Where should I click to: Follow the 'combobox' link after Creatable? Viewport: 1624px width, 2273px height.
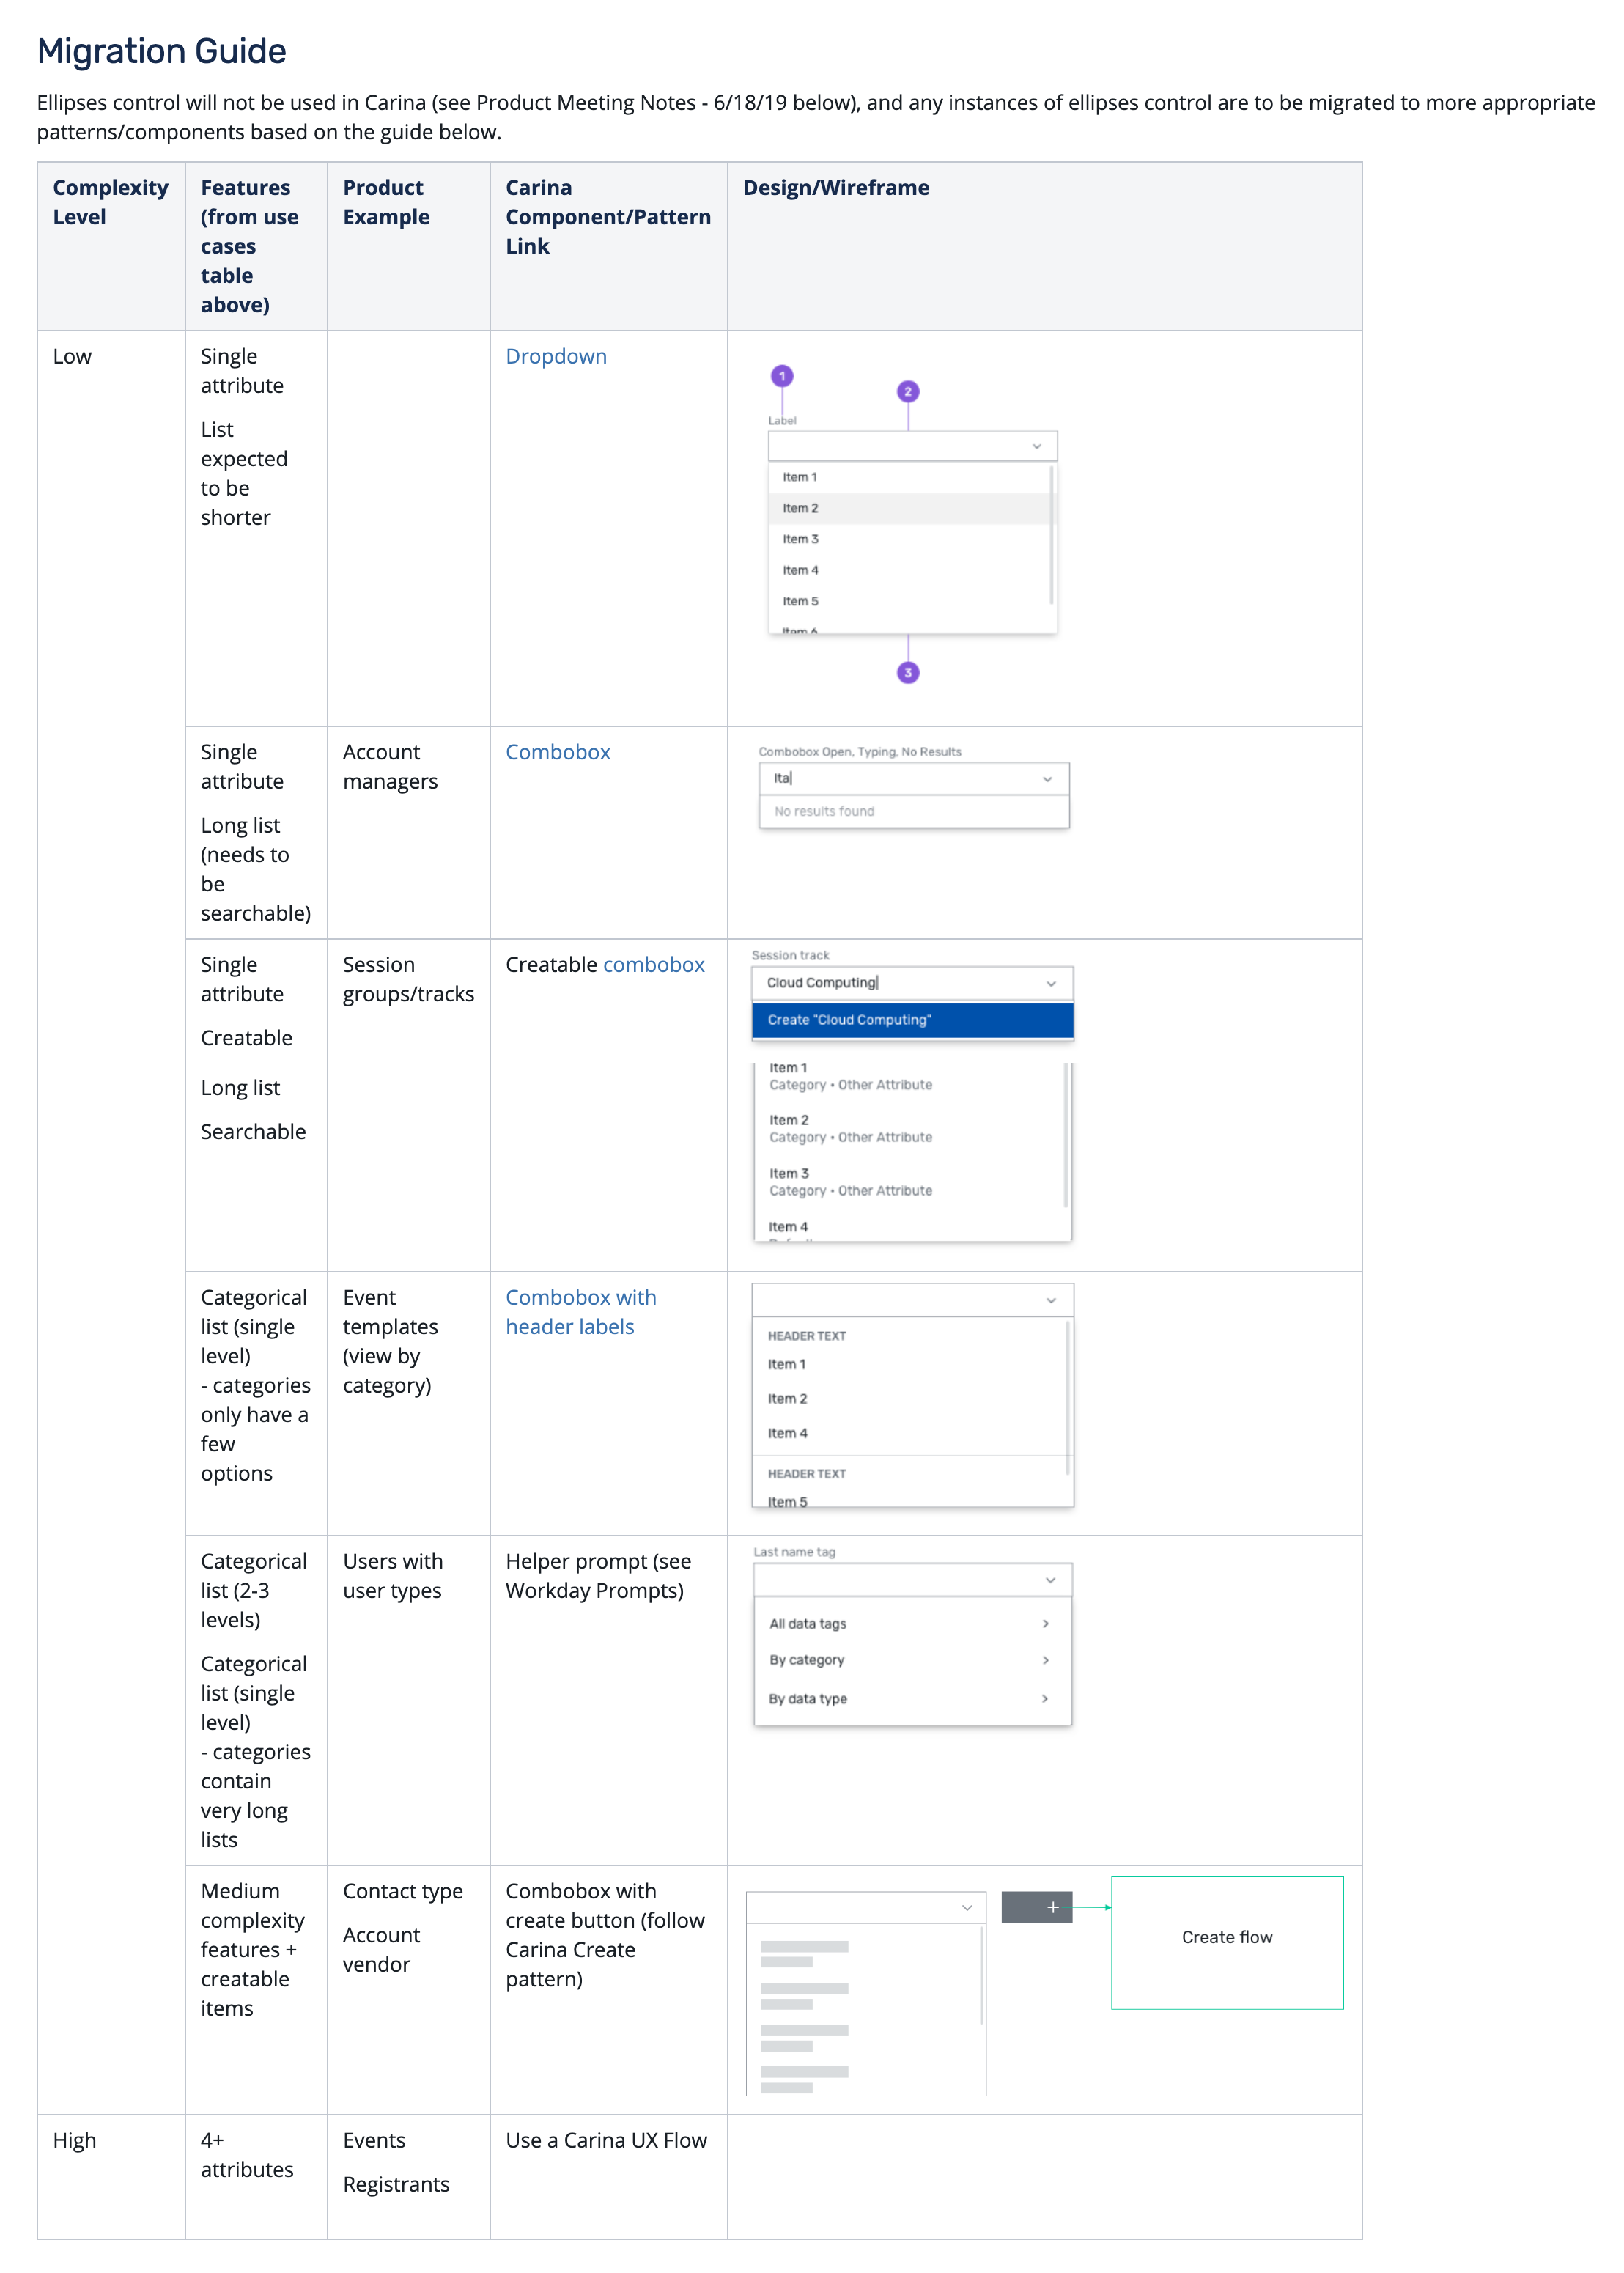pos(654,964)
